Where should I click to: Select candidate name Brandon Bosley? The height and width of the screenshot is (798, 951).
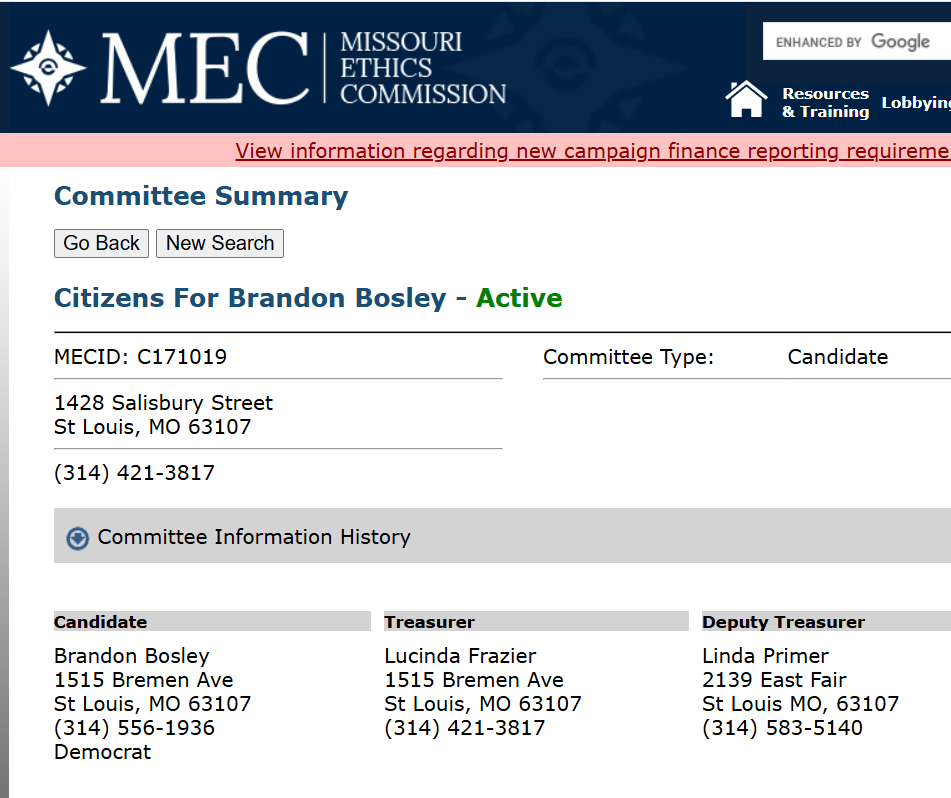[131, 656]
